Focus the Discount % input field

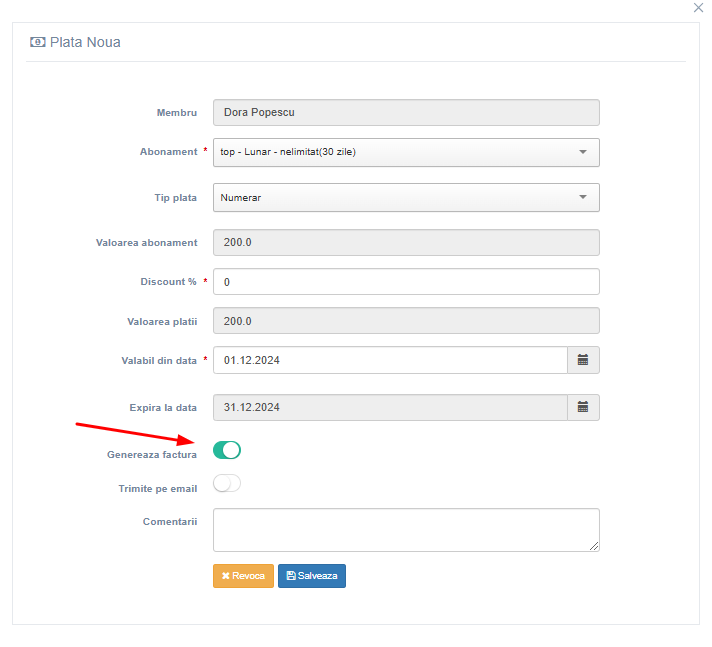[x=406, y=282]
